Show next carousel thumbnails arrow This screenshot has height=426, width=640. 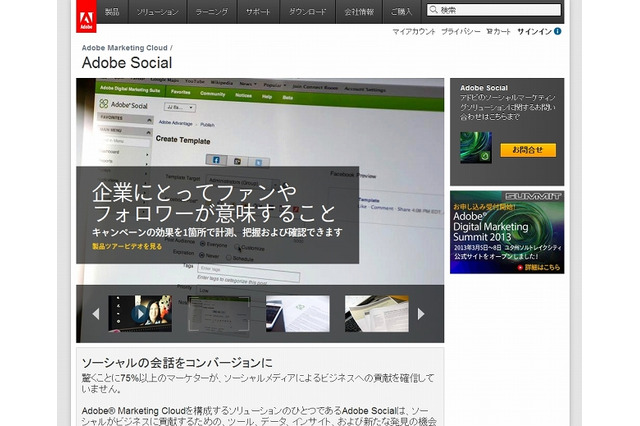tap(421, 314)
